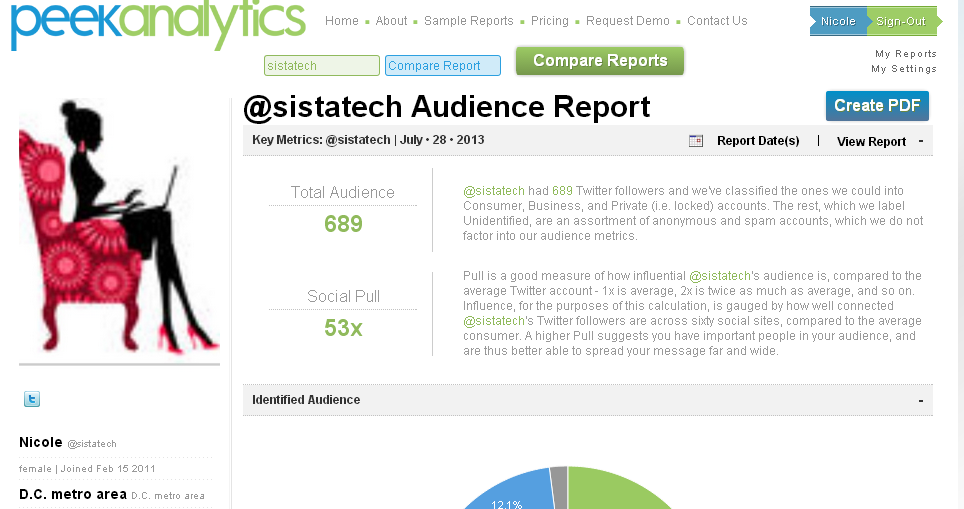This screenshot has height=509, width=964.
Task: Select Request Demo in top navigation
Action: coord(627,21)
